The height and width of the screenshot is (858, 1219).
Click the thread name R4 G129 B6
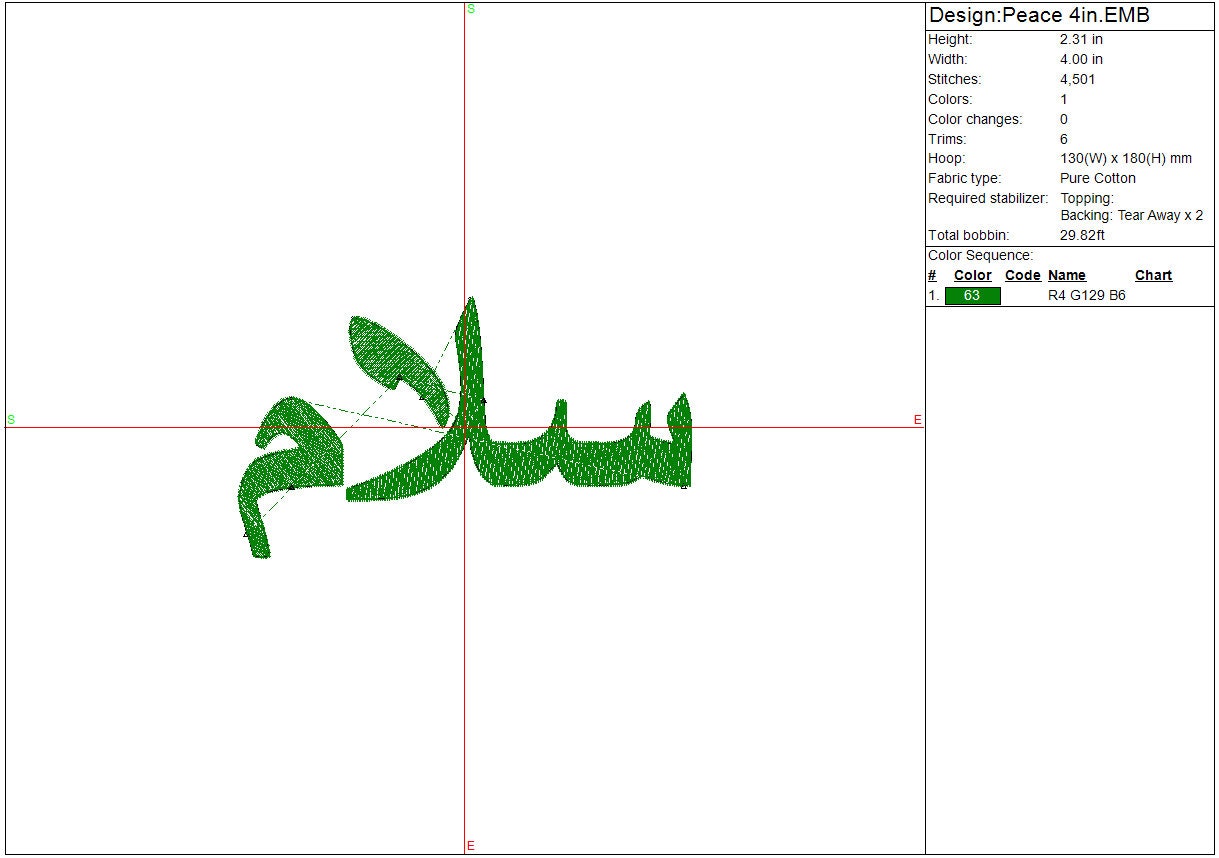[x=1086, y=296]
